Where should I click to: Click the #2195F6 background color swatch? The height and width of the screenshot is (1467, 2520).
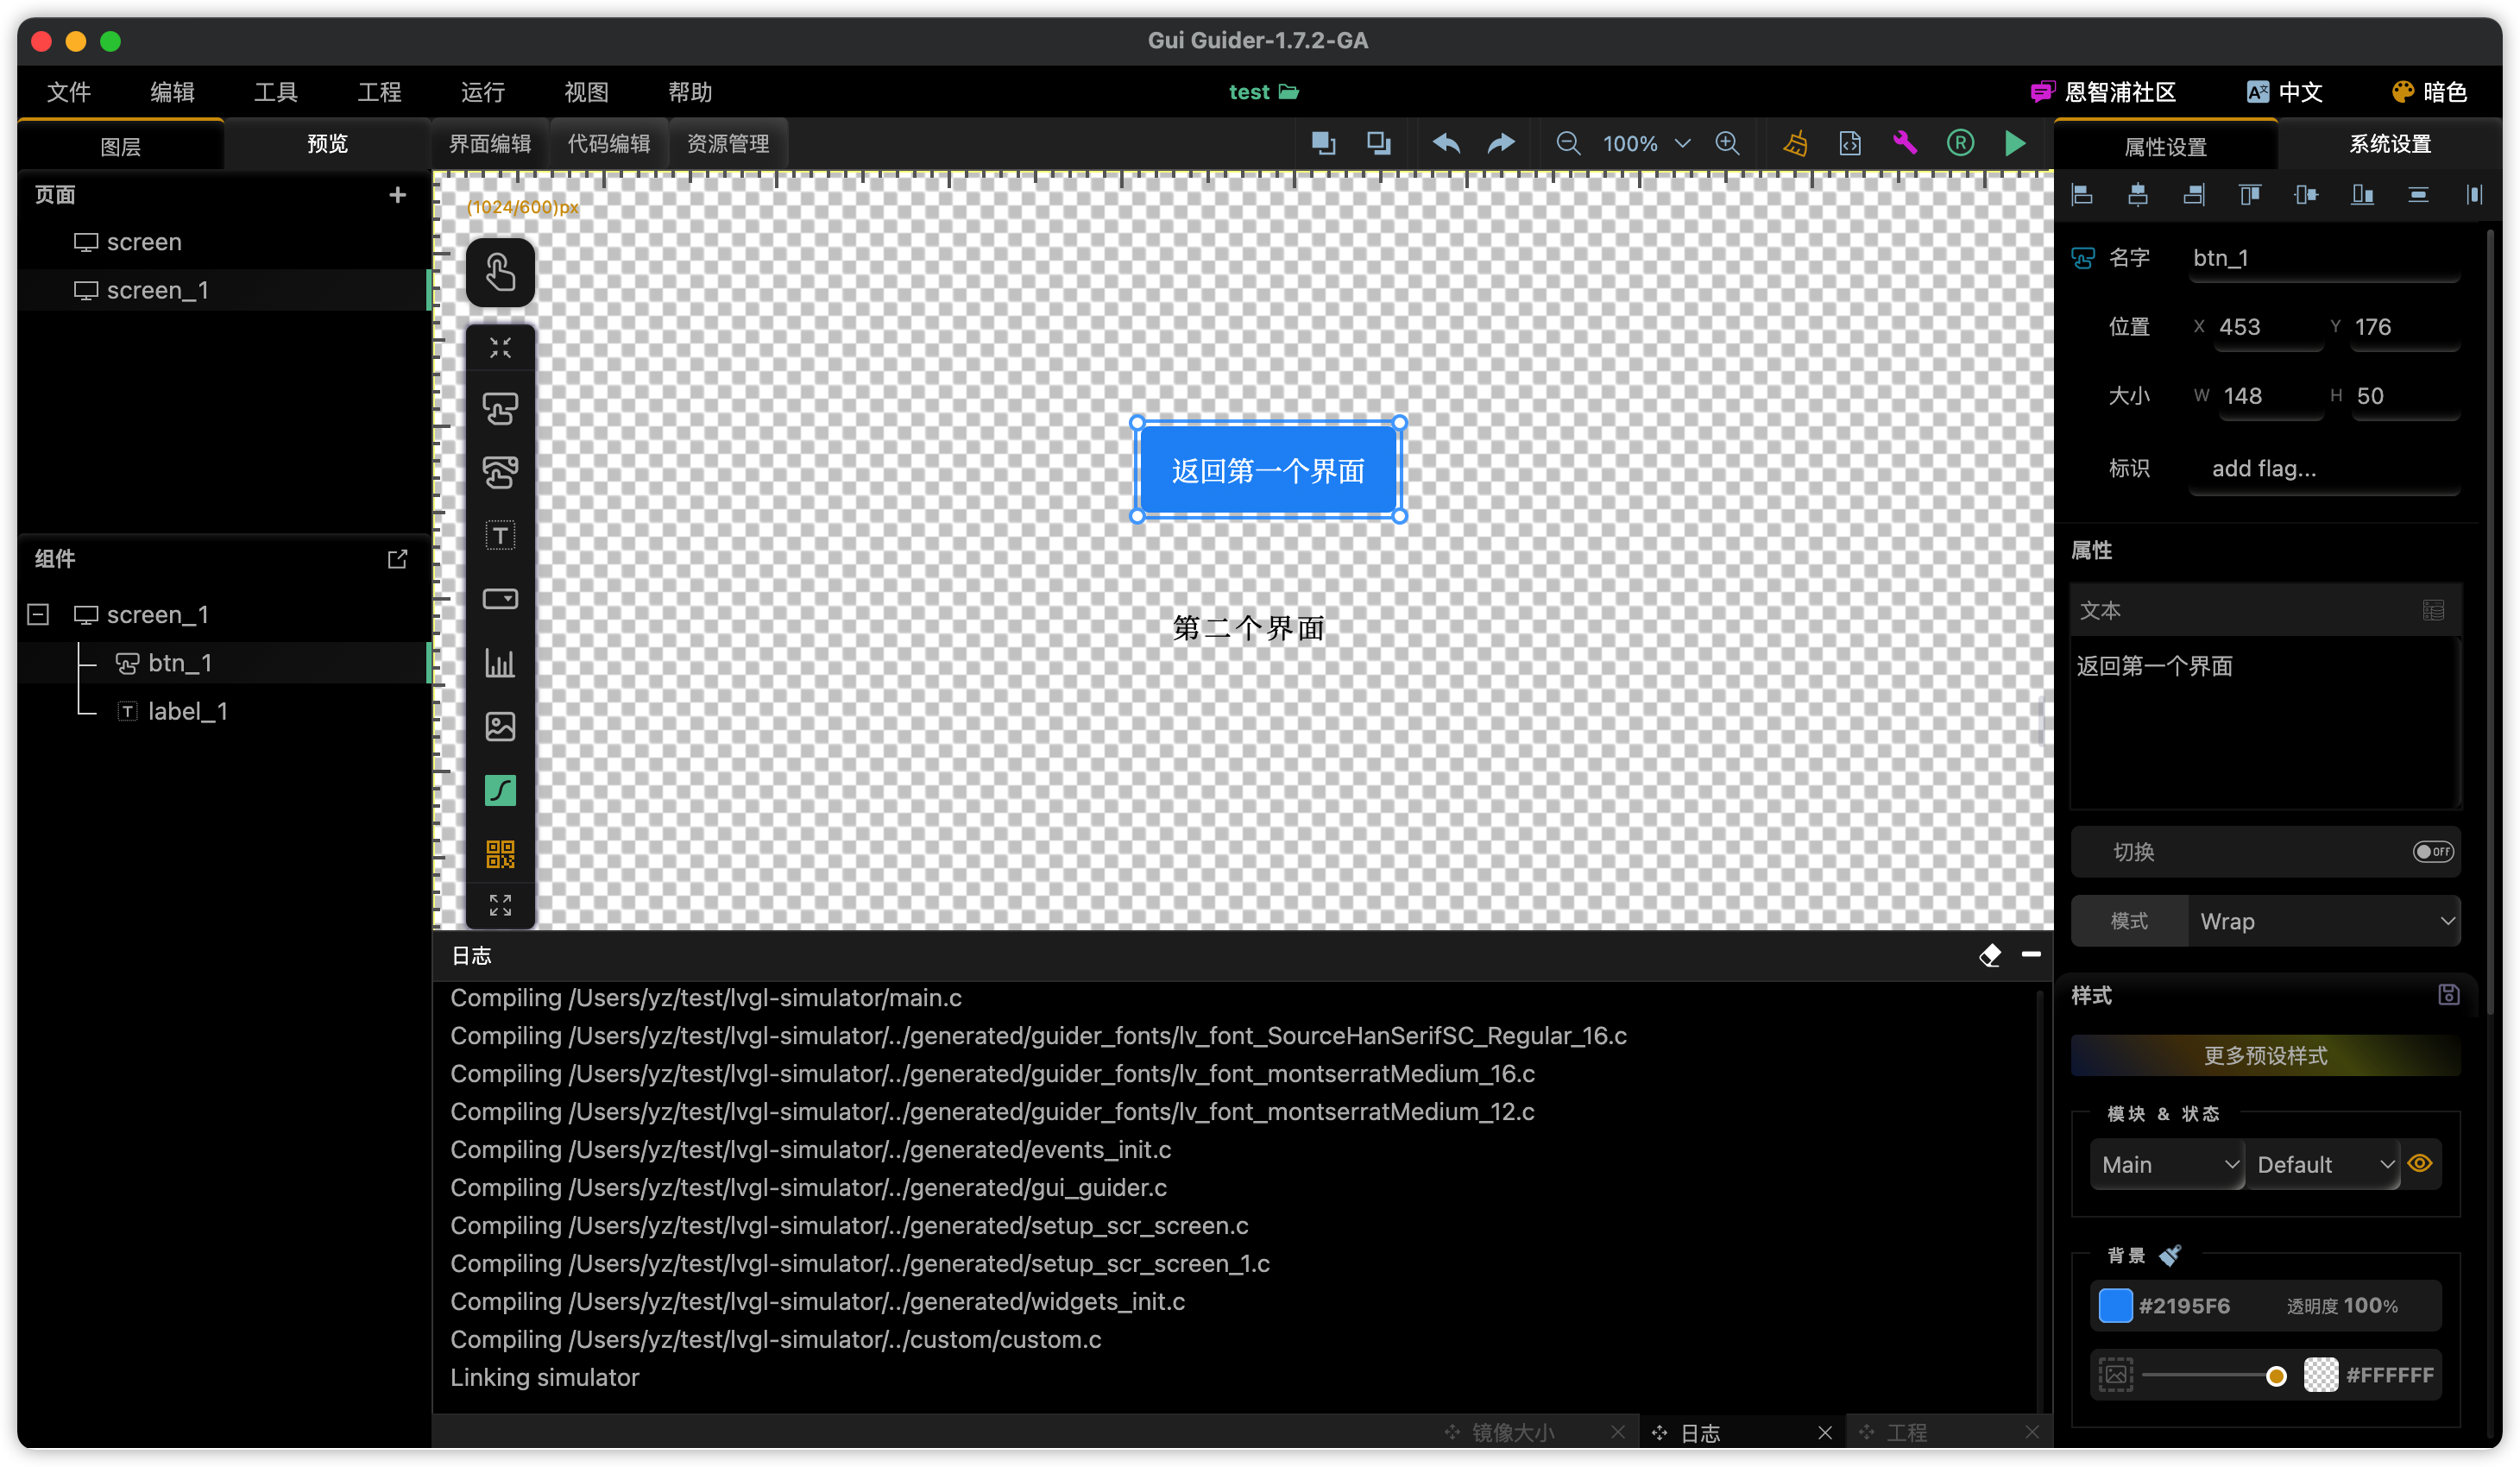point(2114,1305)
